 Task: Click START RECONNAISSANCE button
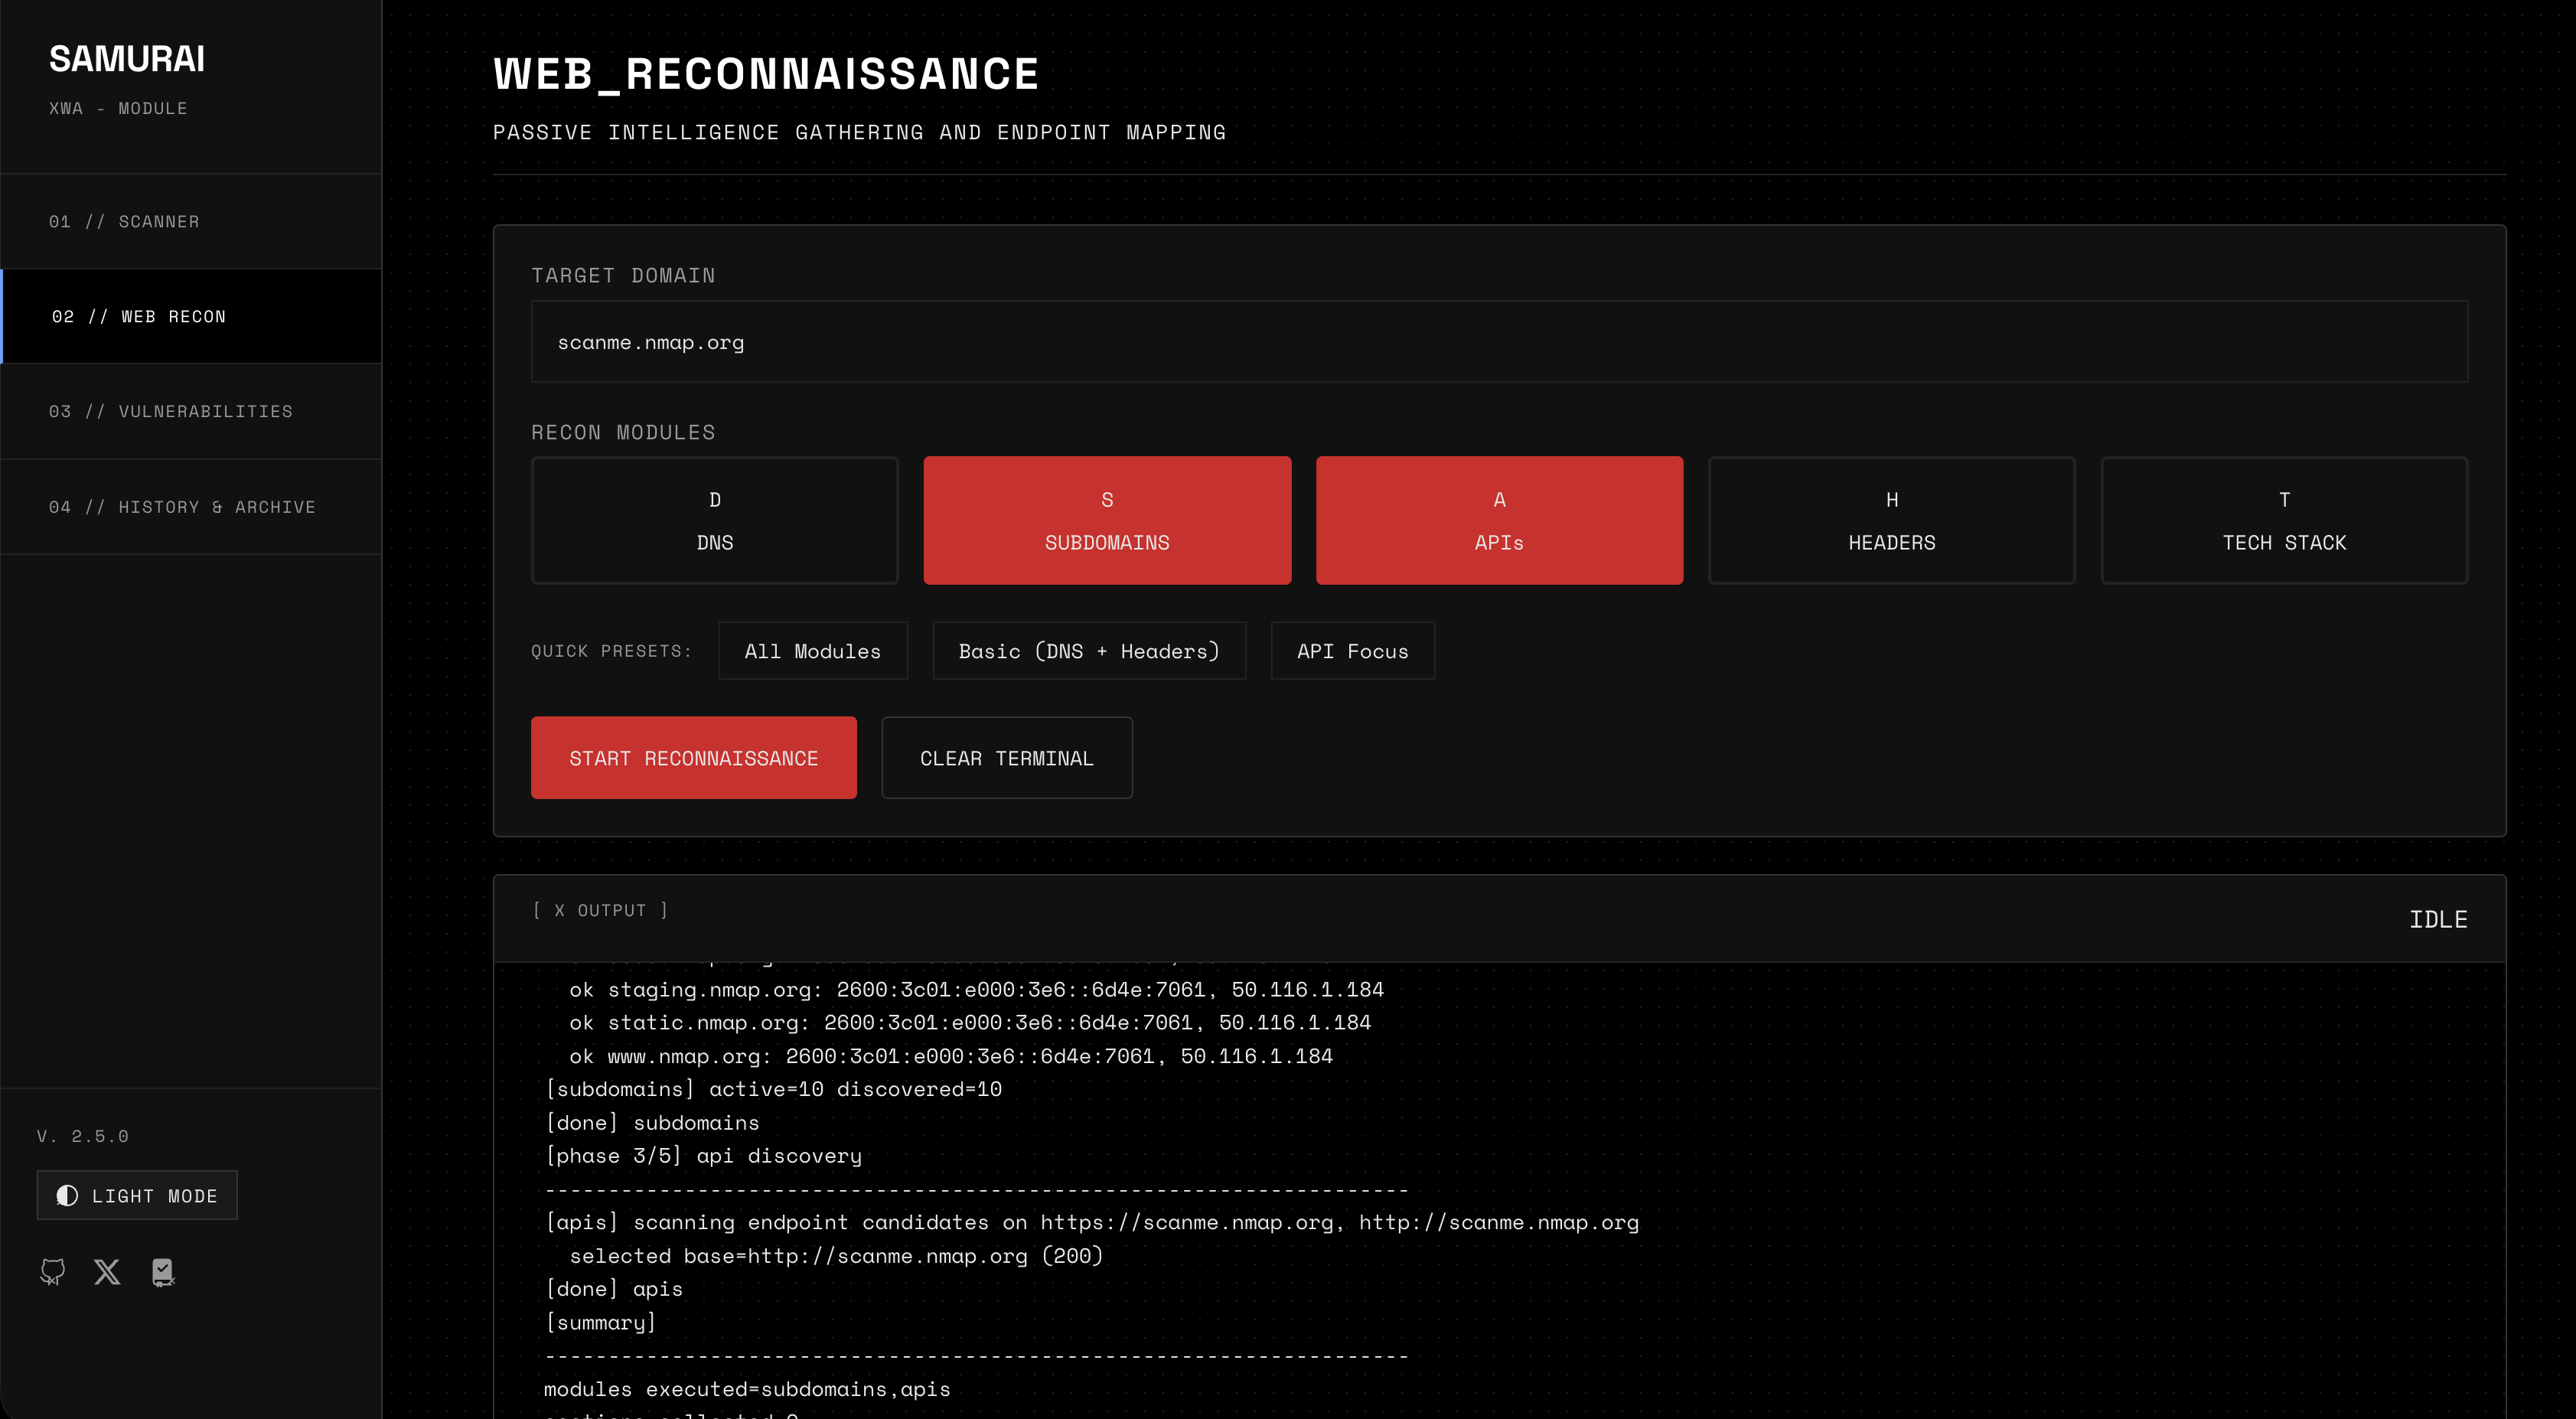coord(694,758)
